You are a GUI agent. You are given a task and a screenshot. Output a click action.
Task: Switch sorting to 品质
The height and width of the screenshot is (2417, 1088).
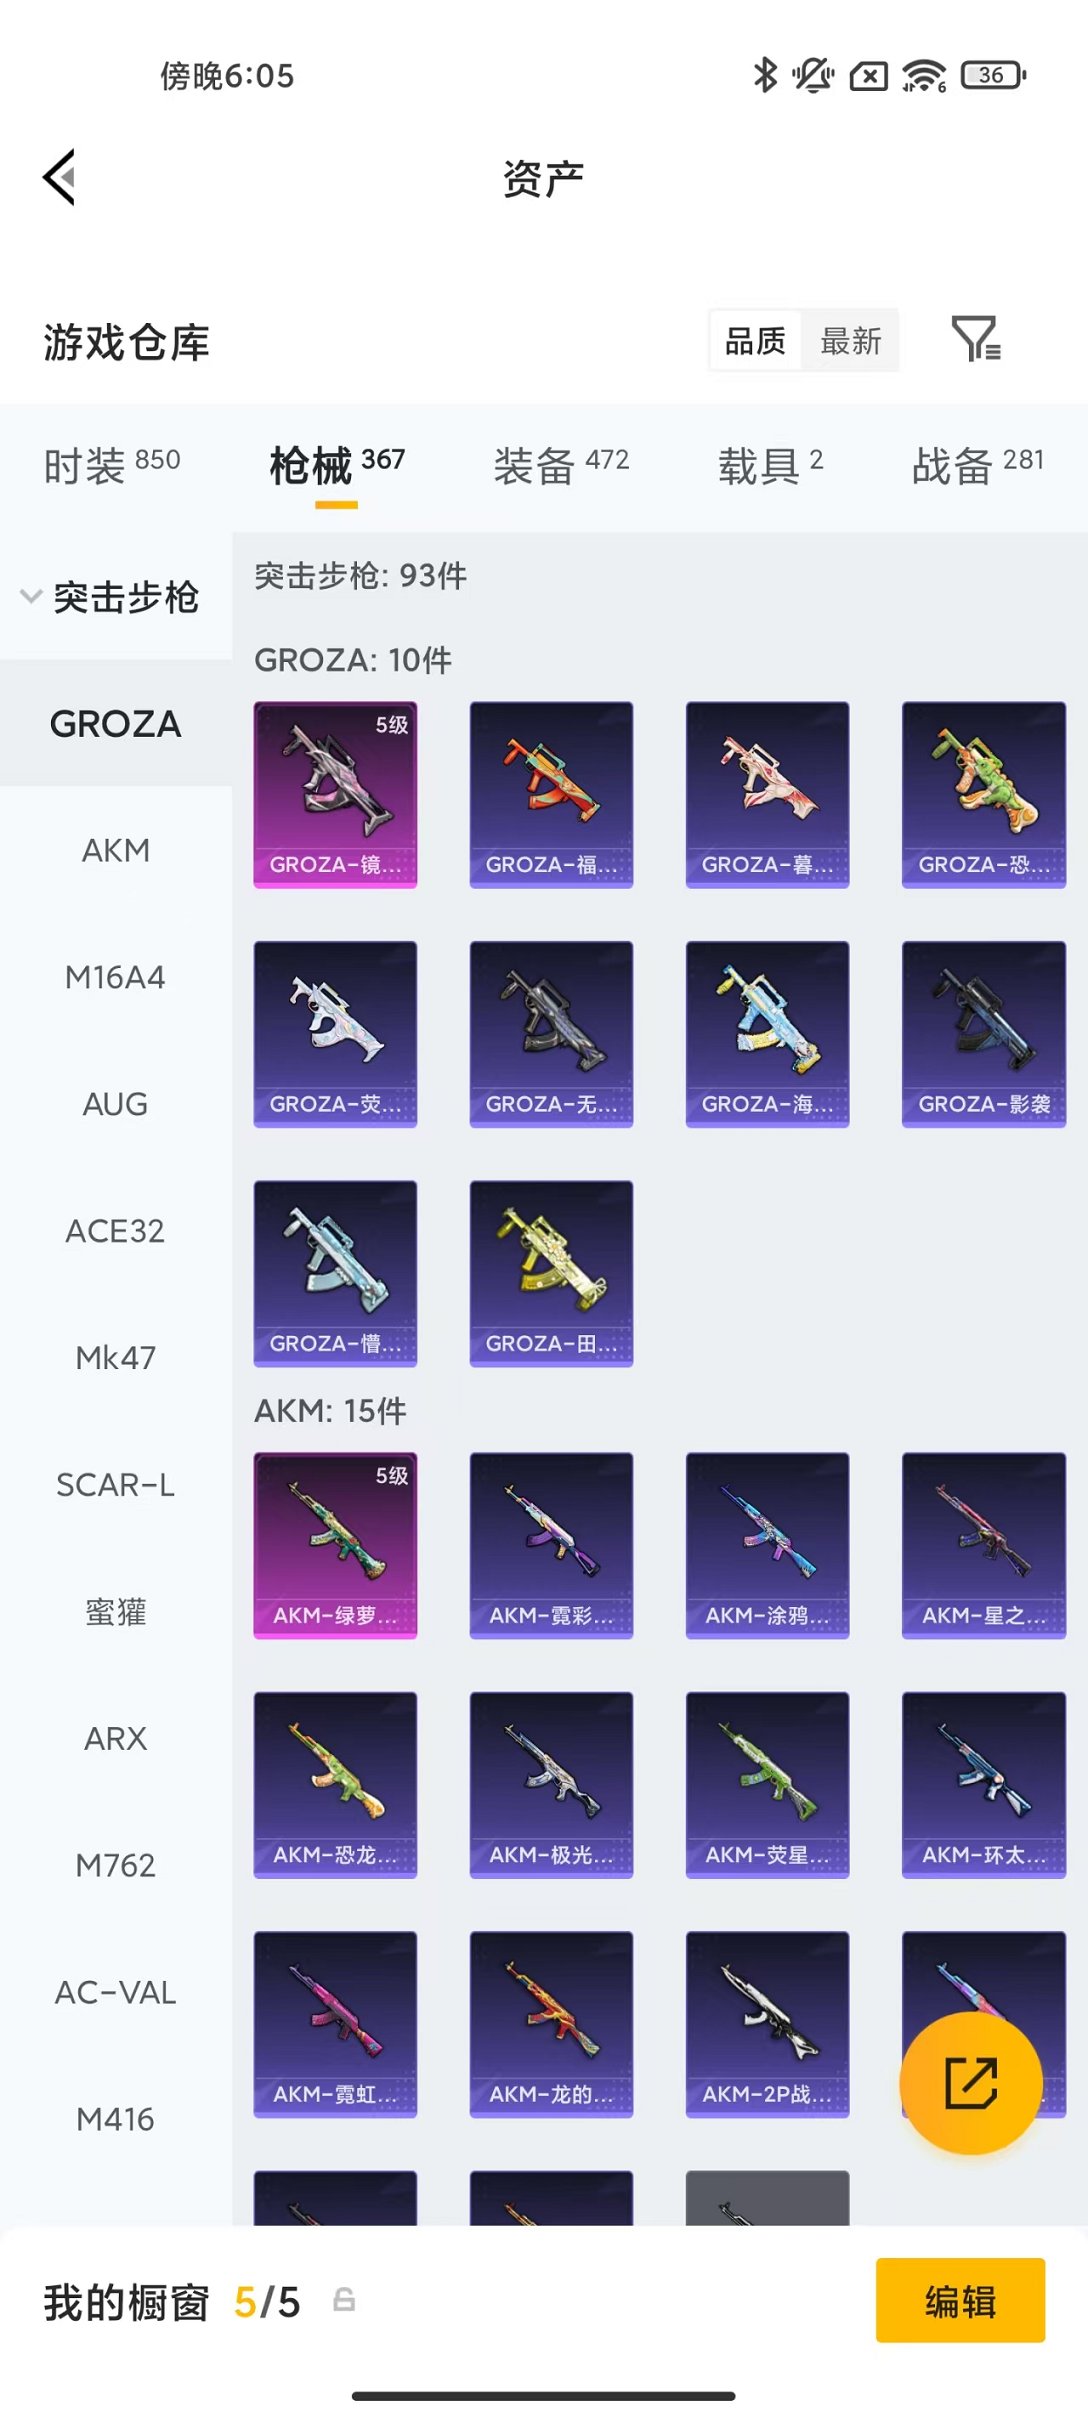755,341
